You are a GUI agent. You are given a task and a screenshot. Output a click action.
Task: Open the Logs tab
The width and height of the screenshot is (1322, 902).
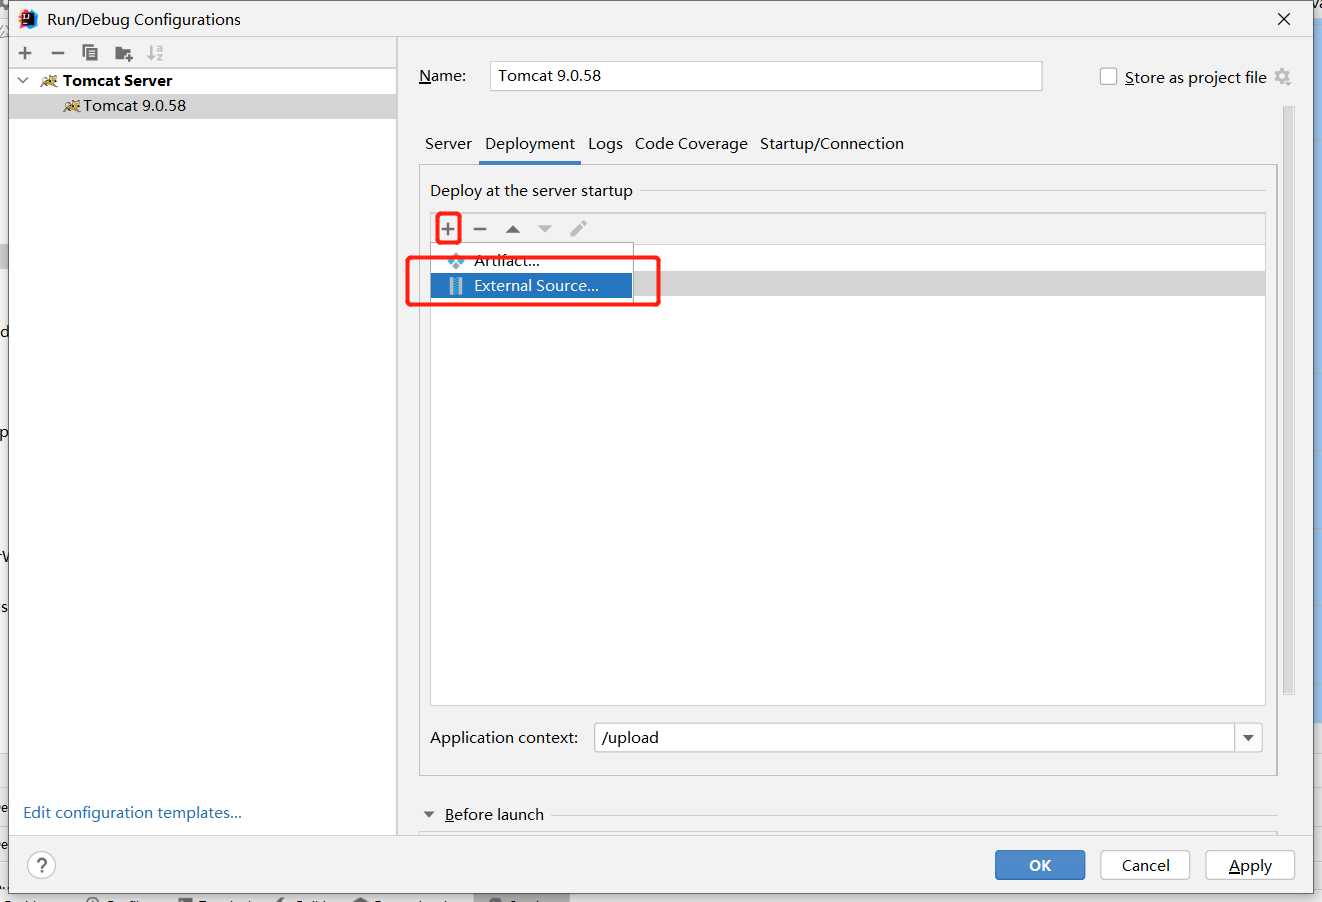click(x=605, y=144)
